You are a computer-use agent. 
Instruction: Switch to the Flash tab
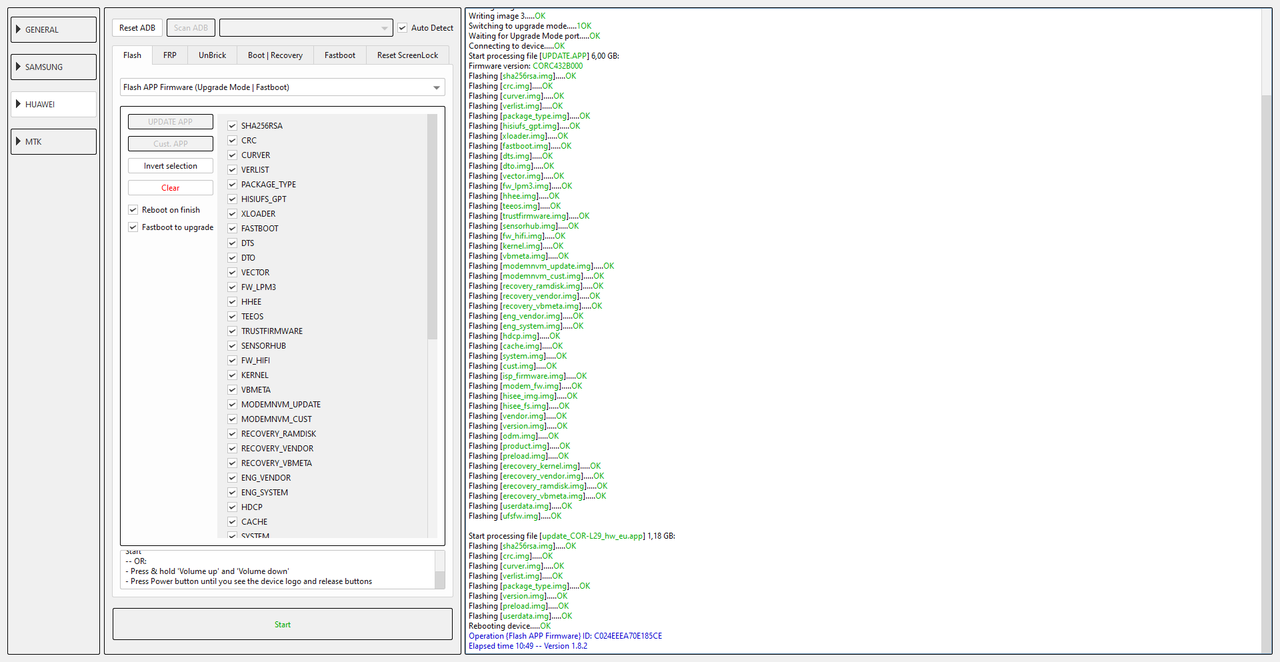[x=132, y=55]
